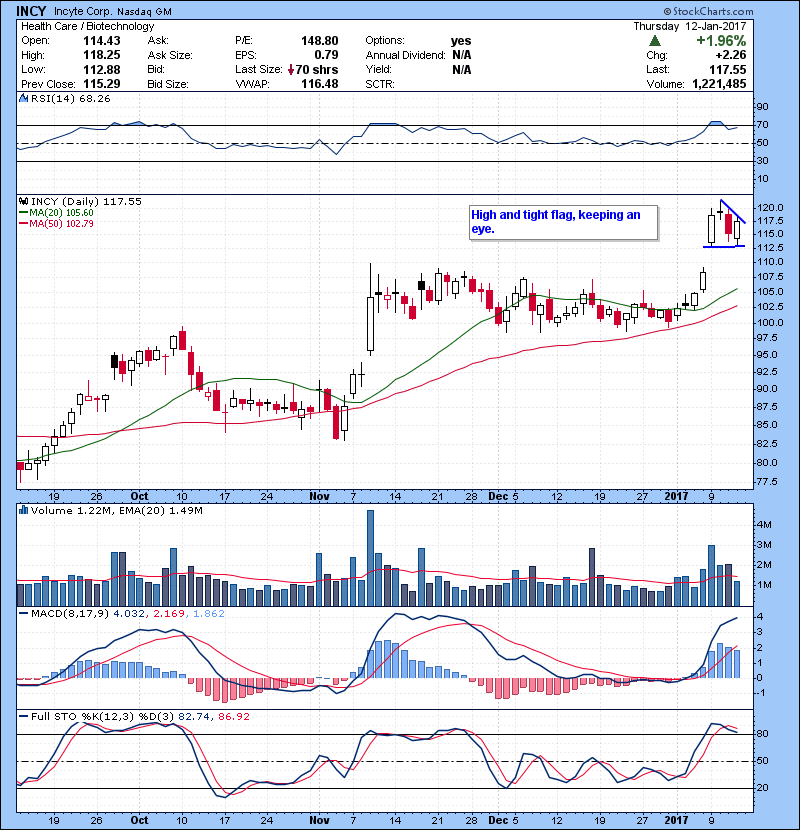Click the candlestick icon beside INCY (Daily)
This screenshot has height=830, width=800.
tap(23, 201)
